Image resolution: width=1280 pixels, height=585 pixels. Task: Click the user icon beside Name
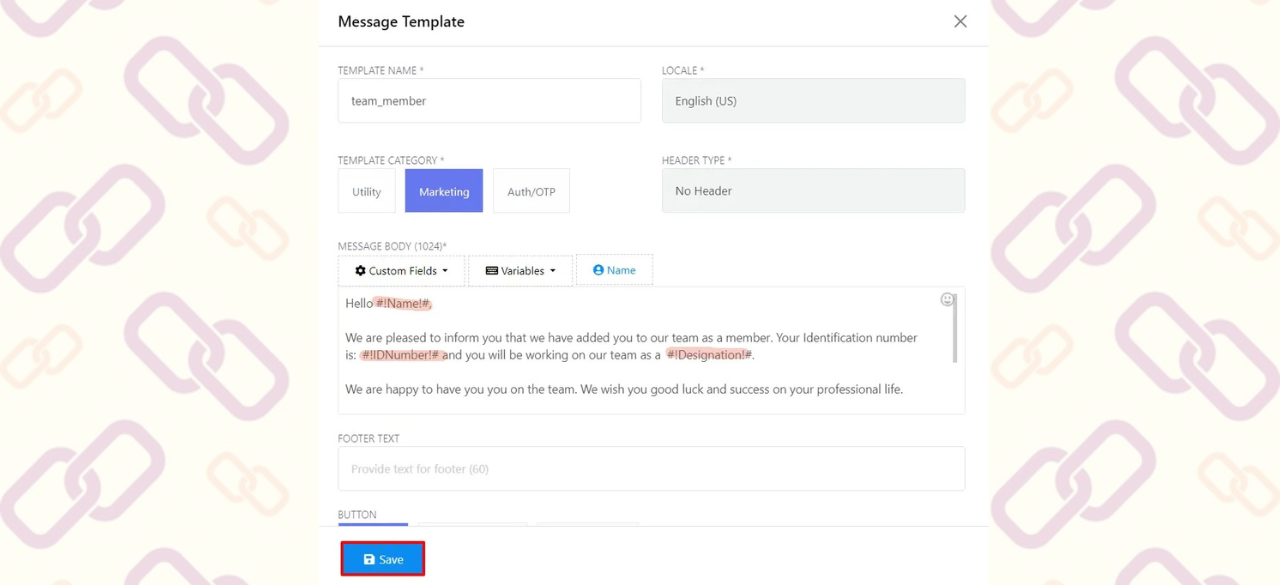pos(598,270)
